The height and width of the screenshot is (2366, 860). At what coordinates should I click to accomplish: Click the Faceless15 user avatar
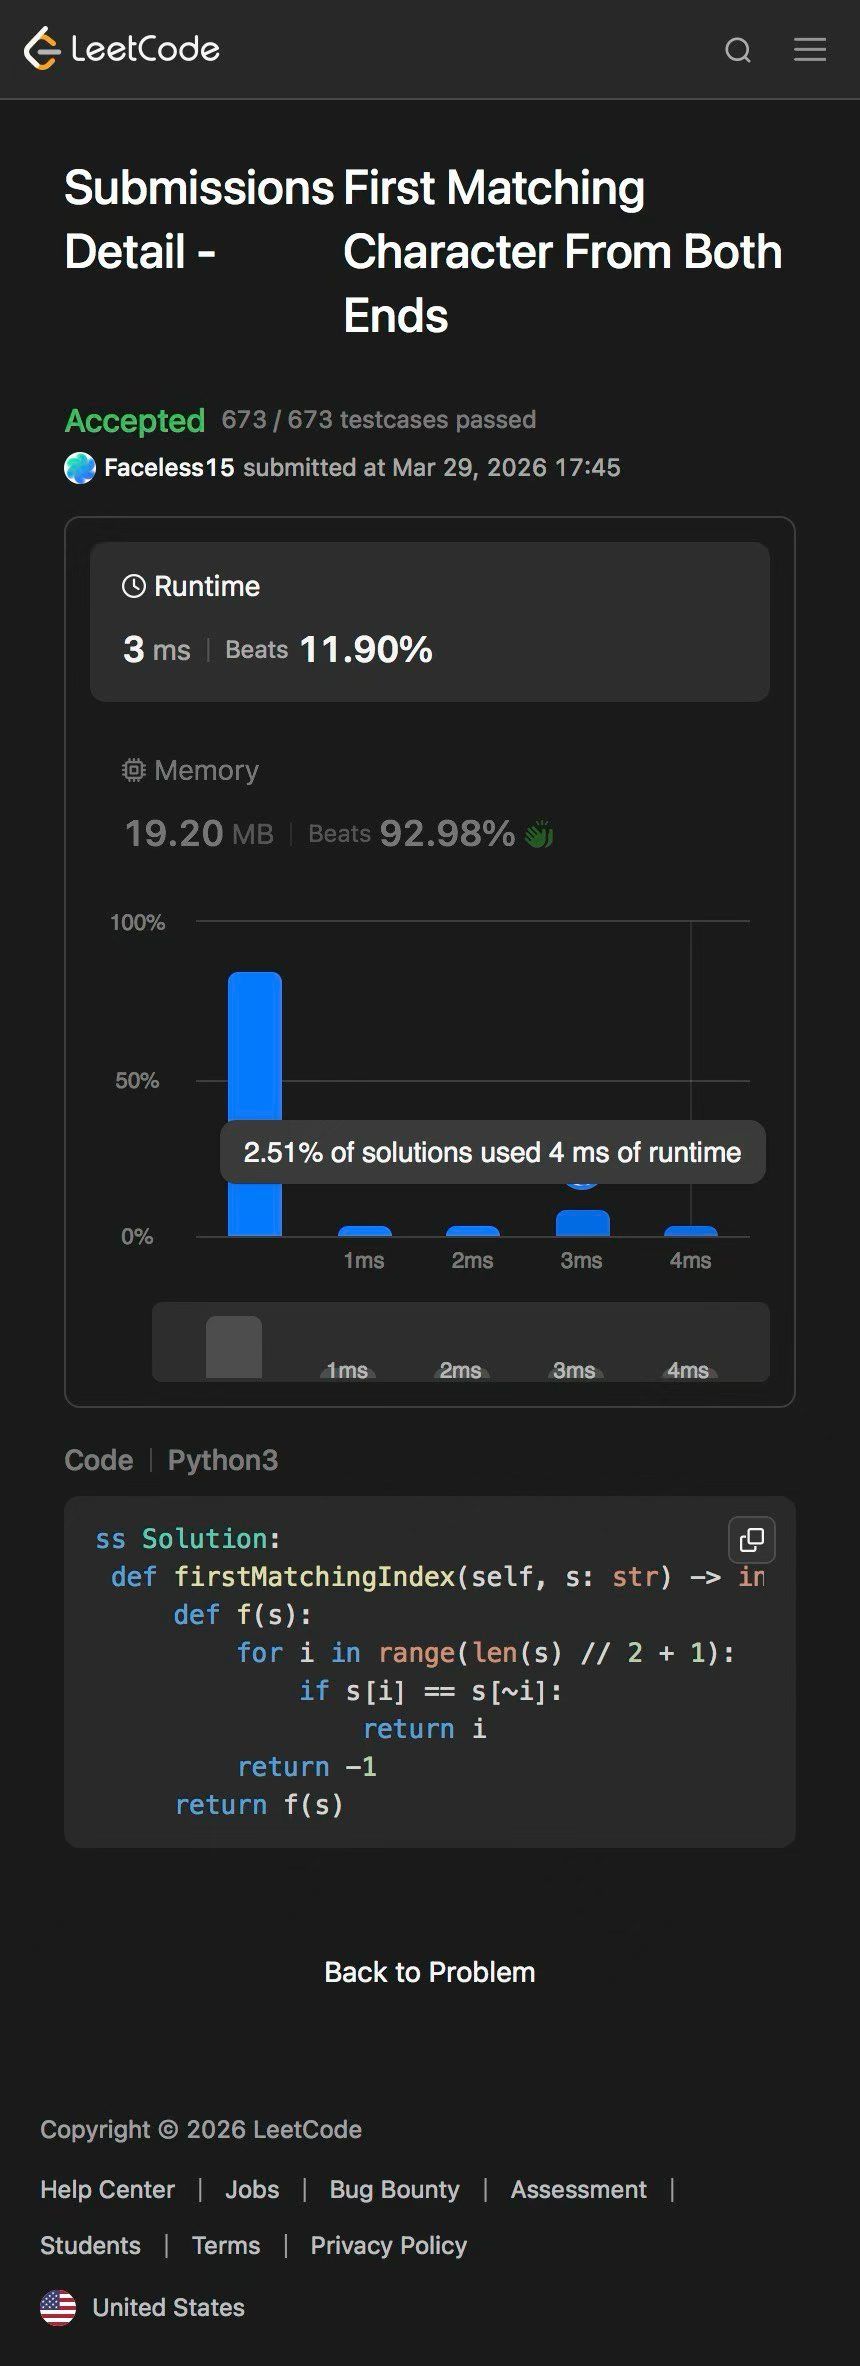[x=80, y=468]
